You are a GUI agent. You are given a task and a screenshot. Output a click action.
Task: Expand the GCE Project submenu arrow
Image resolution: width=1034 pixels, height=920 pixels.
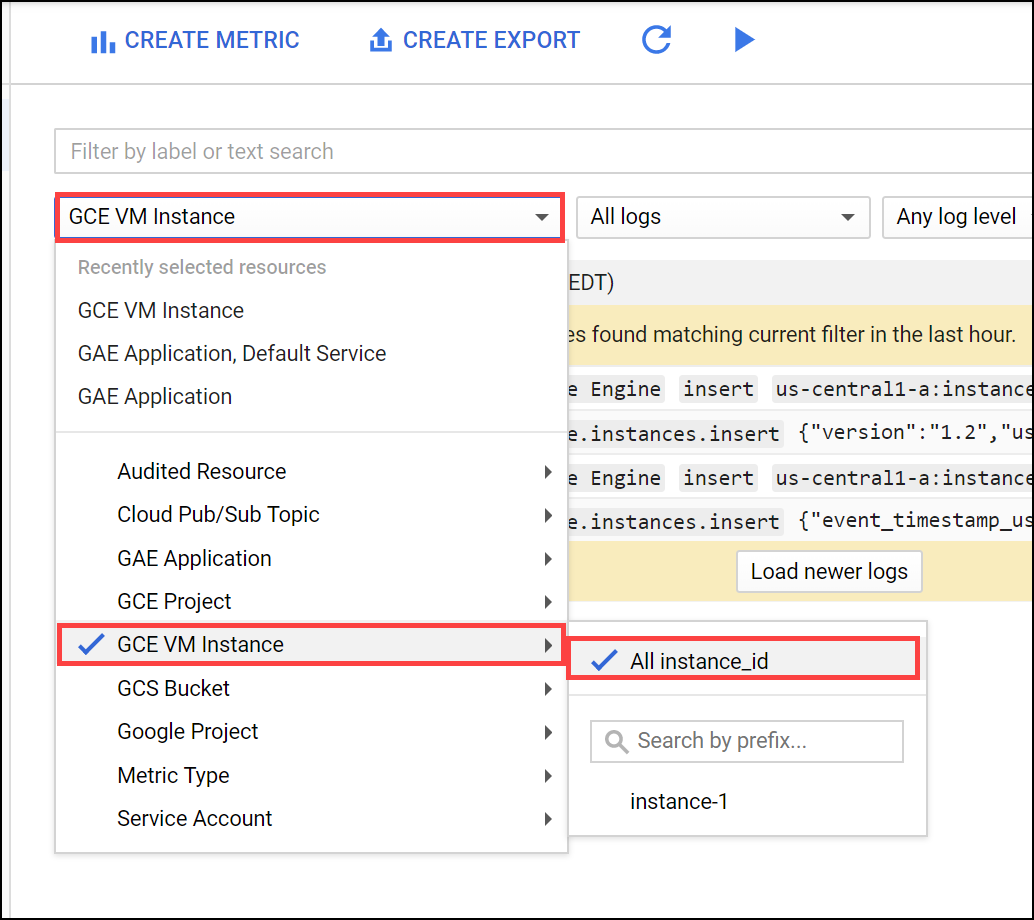(x=548, y=601)
